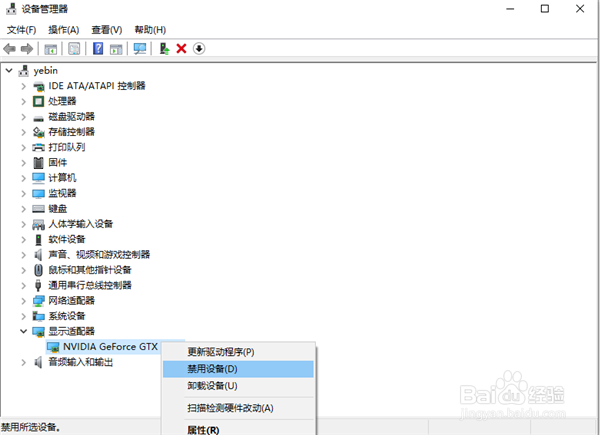Open the 操作(A) menu
This screenshot has width=600, height=435.
point(64,30)
